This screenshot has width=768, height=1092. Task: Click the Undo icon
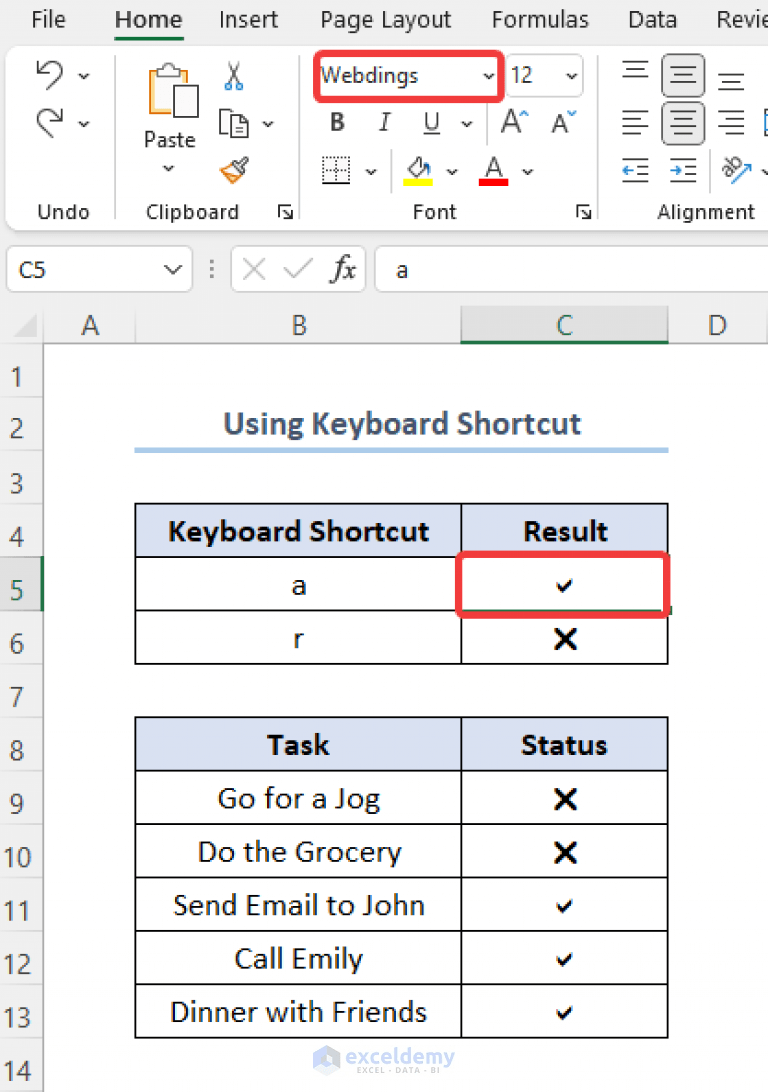[48, 74]
